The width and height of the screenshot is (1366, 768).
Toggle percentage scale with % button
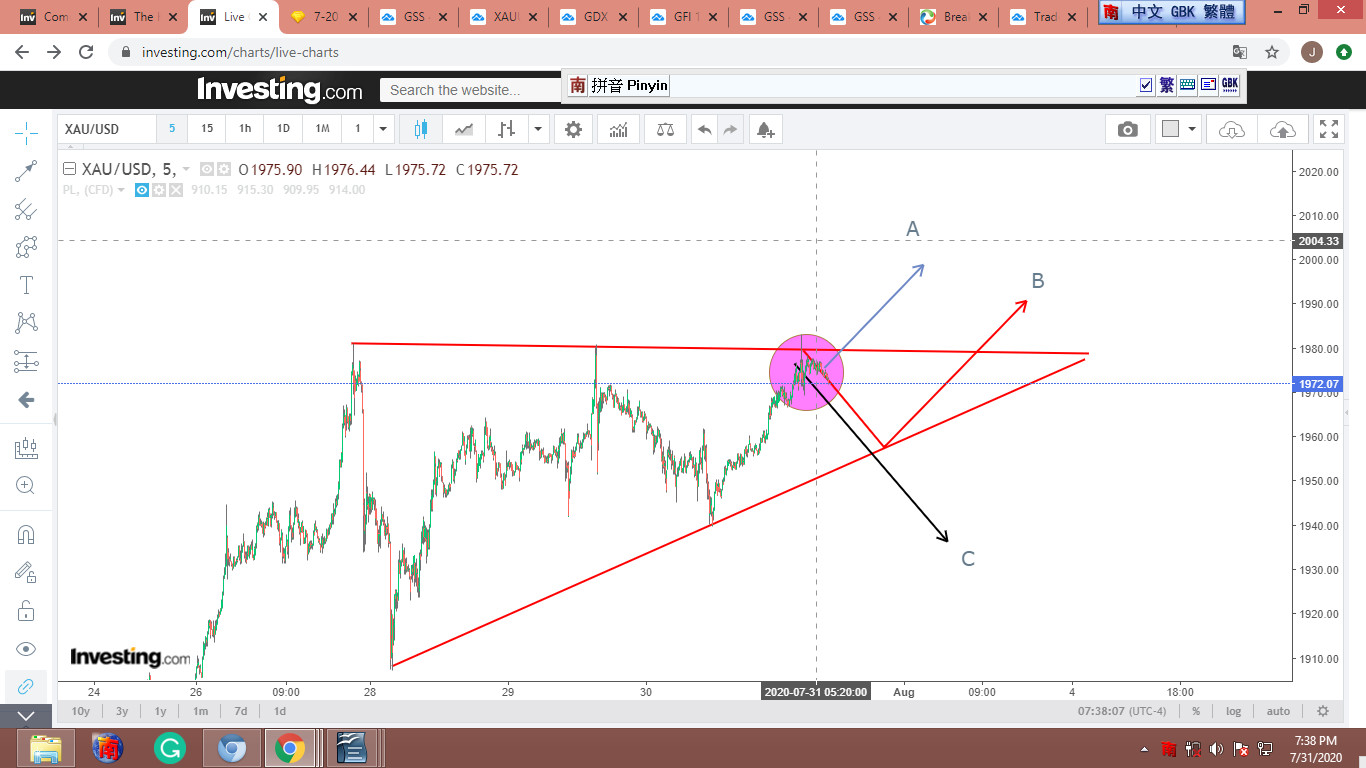tap(1196, 711)
